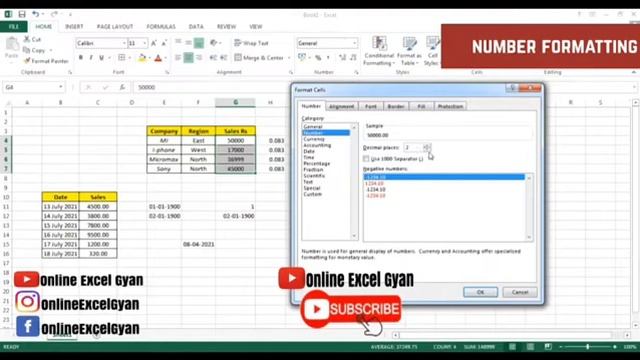
Task: Apply Percent Style format
Action: [x=318, y=58]
